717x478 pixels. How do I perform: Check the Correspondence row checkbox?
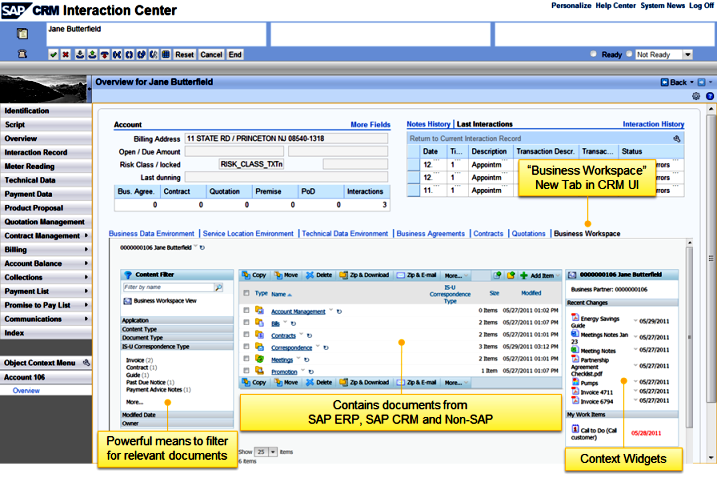[x=246, y=347]
